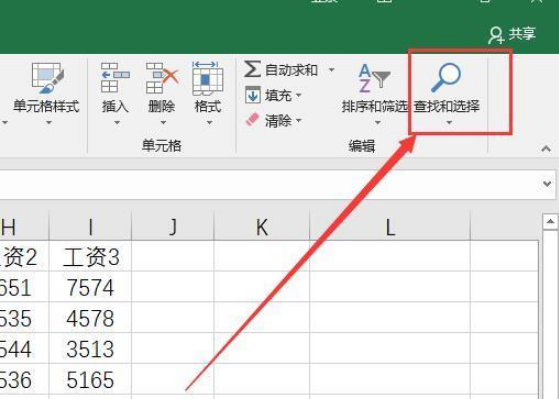This screenshot has height=399, width=559.
Task: Open the dropdown arrow next to 自动求和
Action: pos(331,70)
